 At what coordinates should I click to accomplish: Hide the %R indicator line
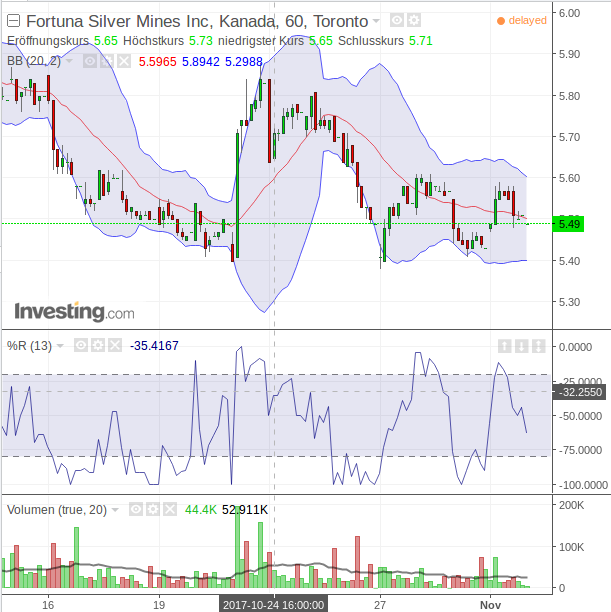[x=79, y=346]
